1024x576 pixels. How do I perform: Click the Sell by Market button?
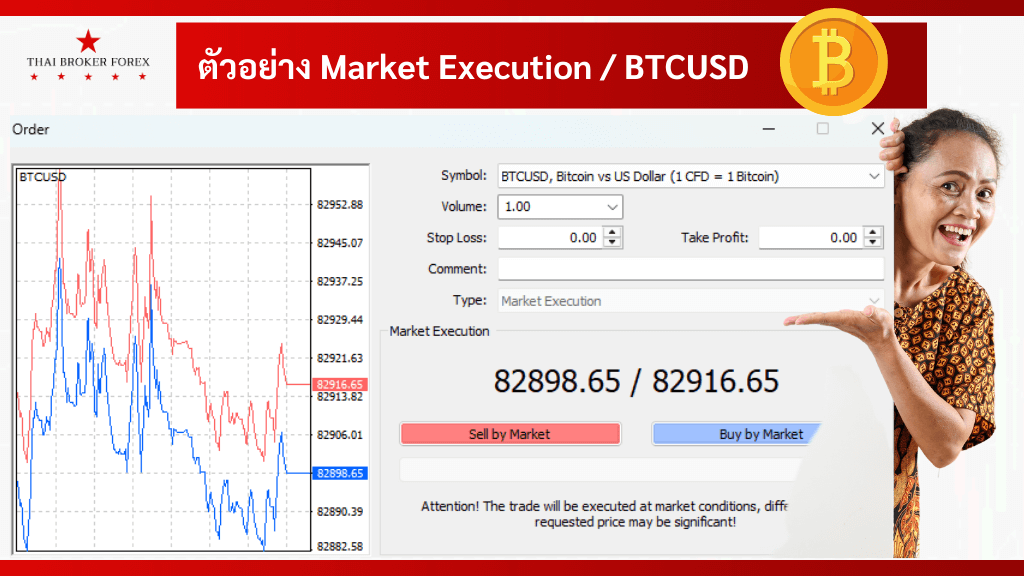coord(510,434)
